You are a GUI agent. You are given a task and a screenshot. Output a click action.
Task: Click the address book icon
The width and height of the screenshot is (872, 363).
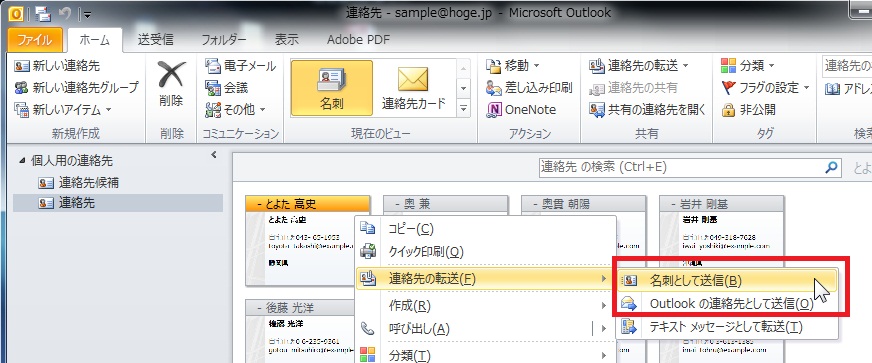(832, 88)
